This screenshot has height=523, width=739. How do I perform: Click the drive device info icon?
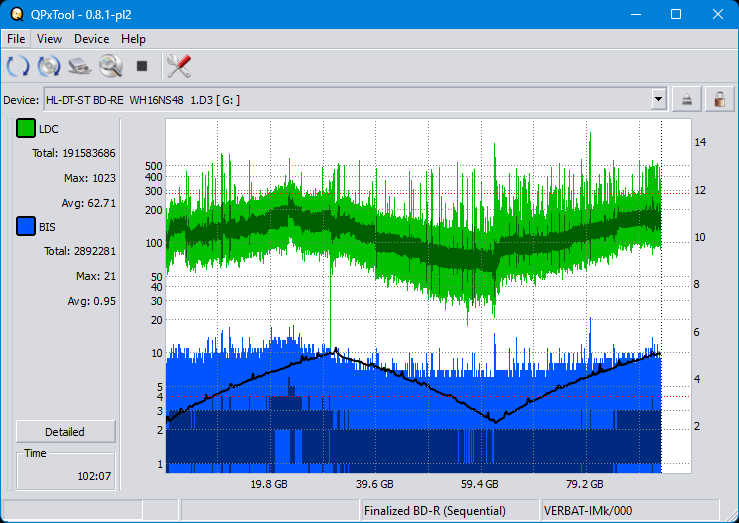coord(80,66)
